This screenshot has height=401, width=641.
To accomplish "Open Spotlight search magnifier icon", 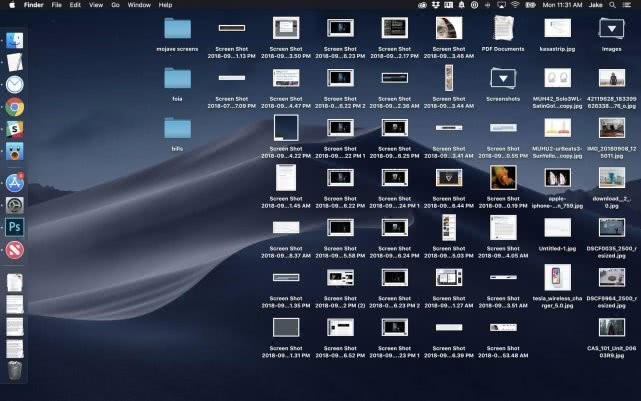I will pos(611,5).
